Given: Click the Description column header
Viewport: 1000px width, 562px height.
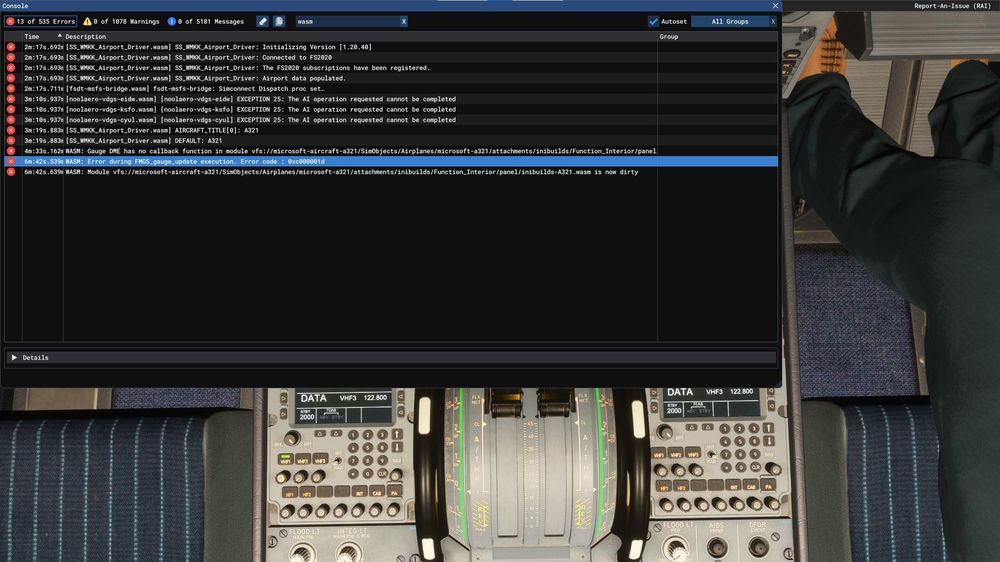Looking at the screenshot, I should (85, 37).
